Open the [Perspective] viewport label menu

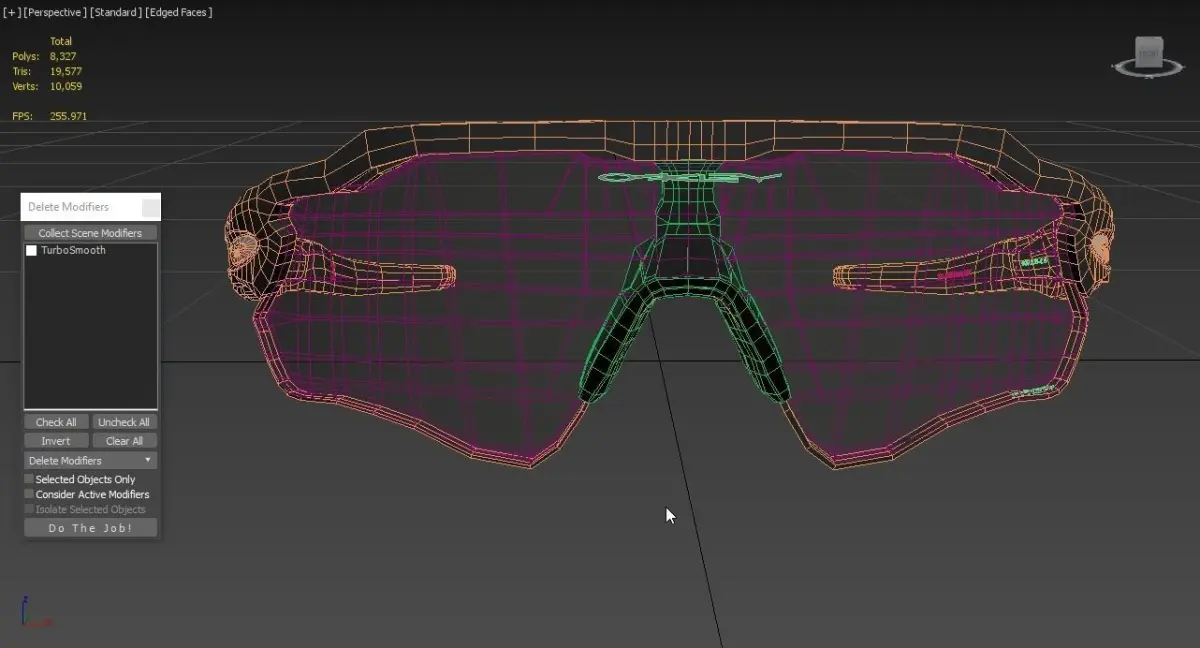tap(56, 12)
